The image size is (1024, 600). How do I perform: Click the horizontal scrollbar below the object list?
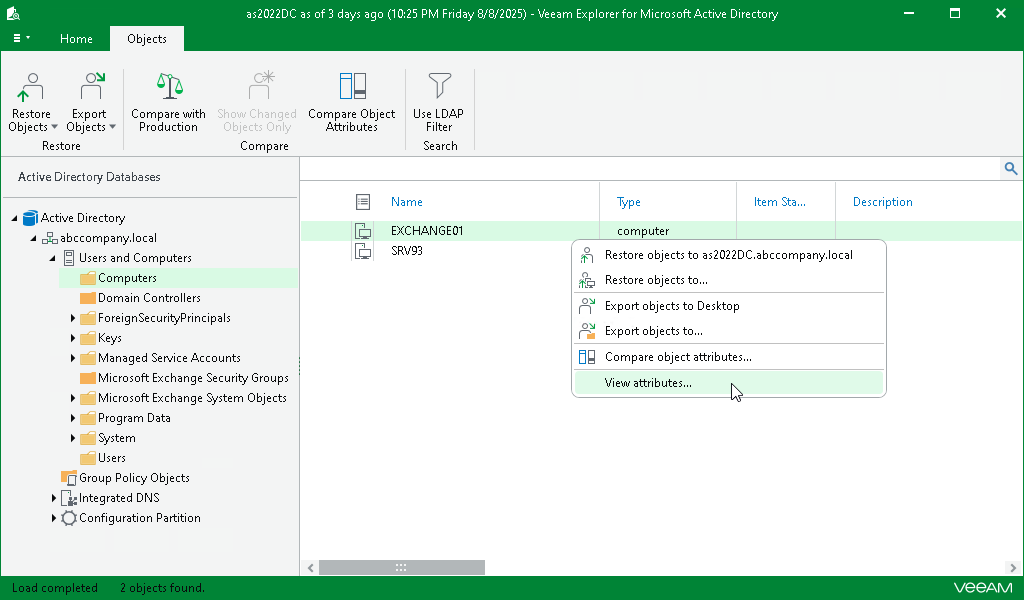[400, 567]
